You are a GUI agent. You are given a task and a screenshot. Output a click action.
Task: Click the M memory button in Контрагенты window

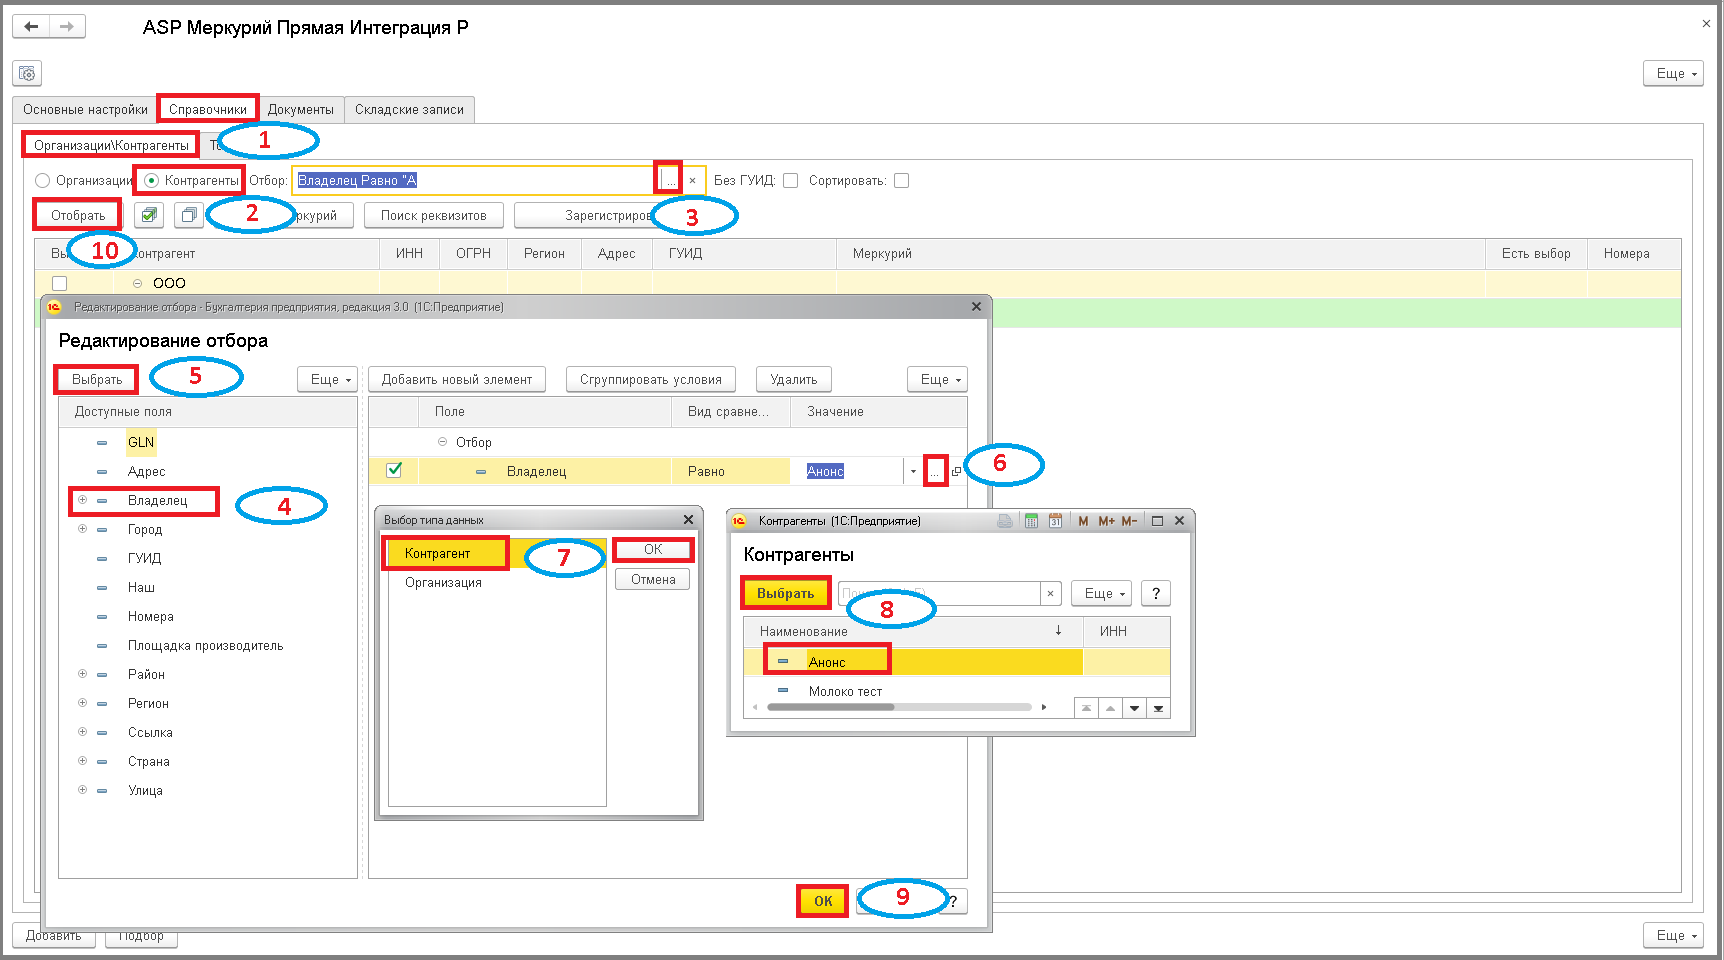(x=1083, y=521)
